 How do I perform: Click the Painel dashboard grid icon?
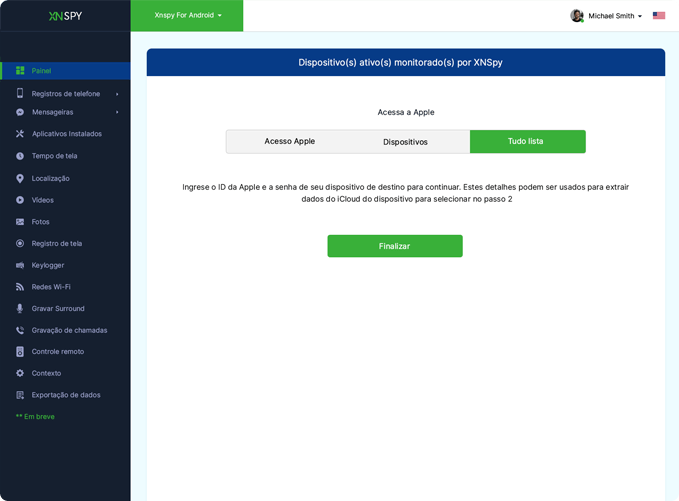tap(20, 71)
